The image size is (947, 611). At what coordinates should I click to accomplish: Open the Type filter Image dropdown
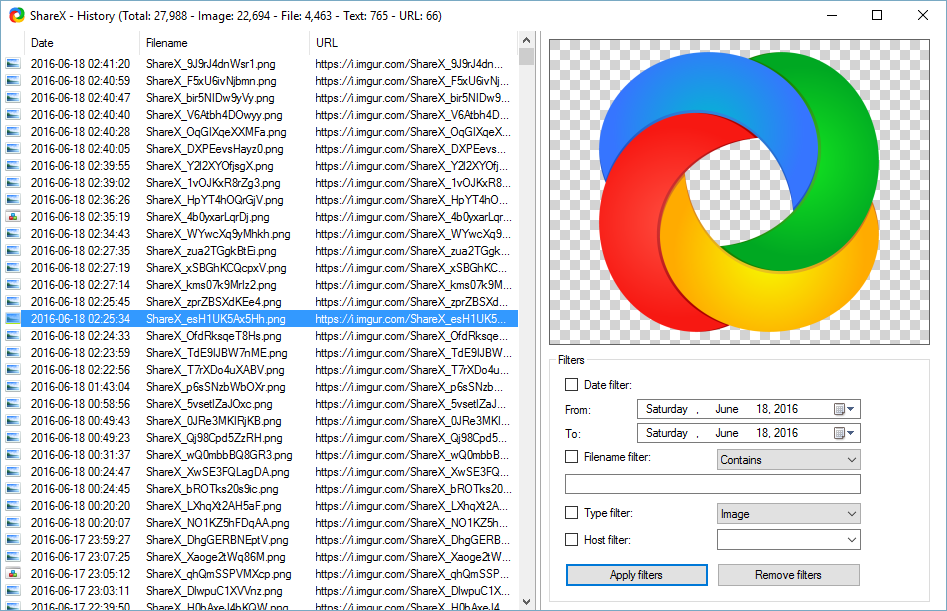pos(789,514)
